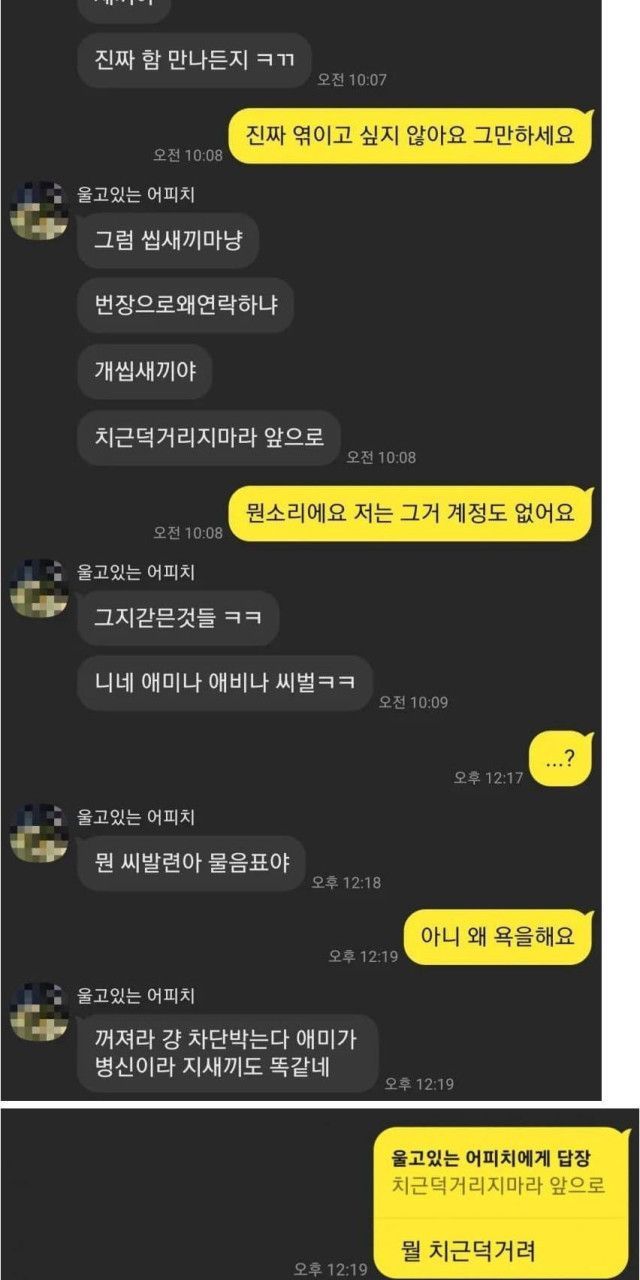Jump to quoted '치근덕거리지마라 앞으로' in reply bubble
This screenshot has width=640, height=1280.
498,1186
